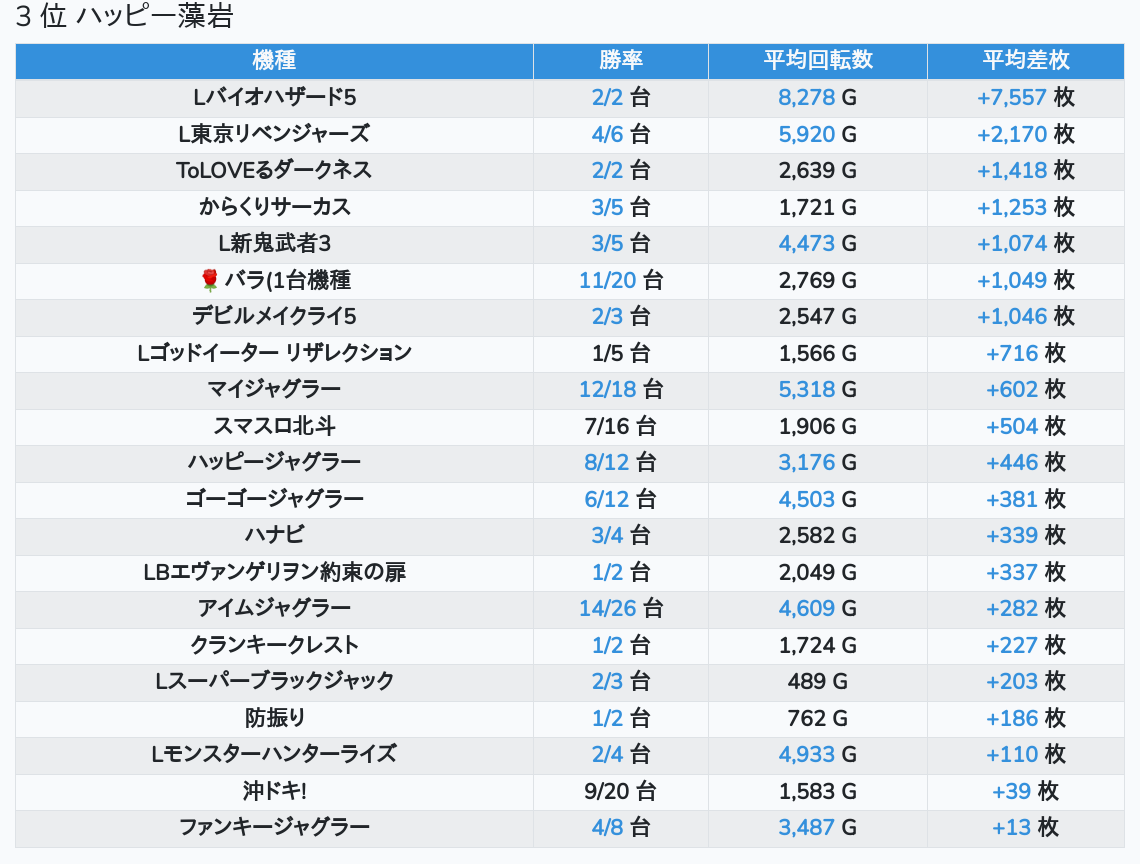Select the 平均差枚 column header
The width and height of the screenshot is (1140, 864).
1025,60
